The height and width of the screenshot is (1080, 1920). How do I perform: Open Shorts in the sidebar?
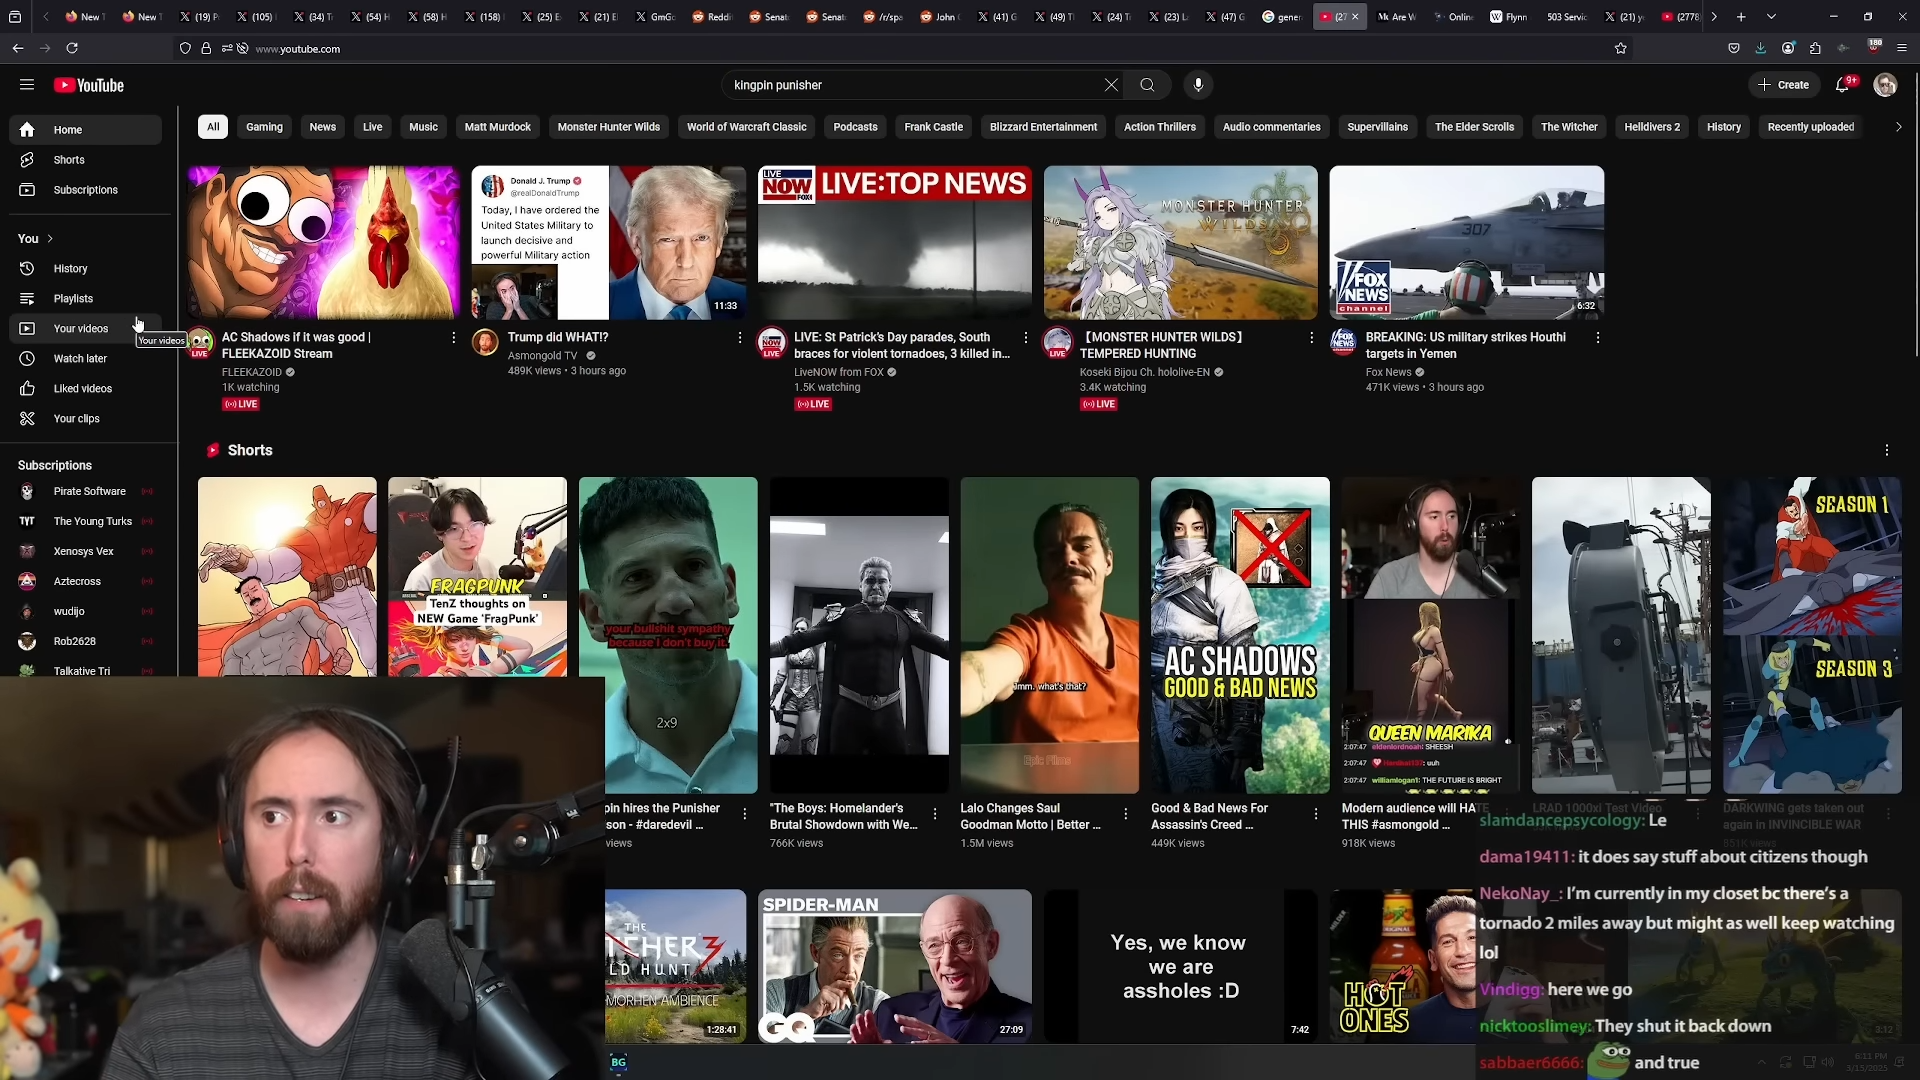[x=68, y=160]
